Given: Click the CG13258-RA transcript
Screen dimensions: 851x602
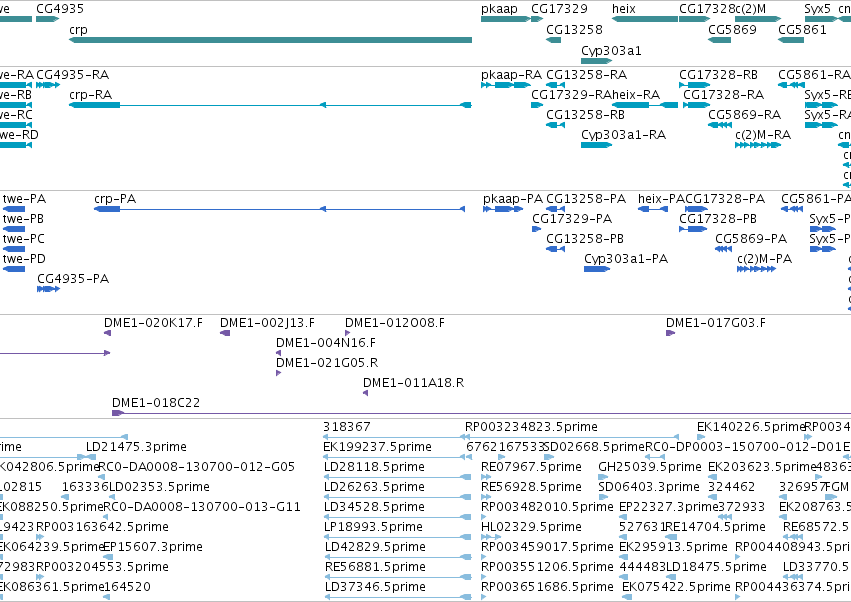Looking at the screenshot, I should point(555,85).
